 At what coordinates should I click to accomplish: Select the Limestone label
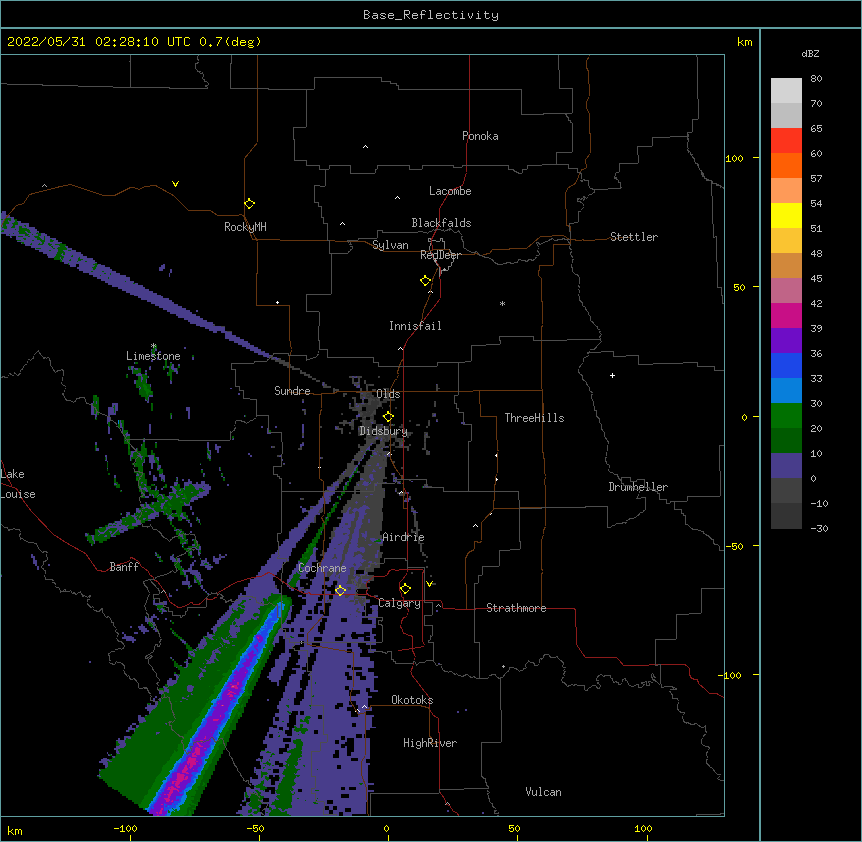153,356
